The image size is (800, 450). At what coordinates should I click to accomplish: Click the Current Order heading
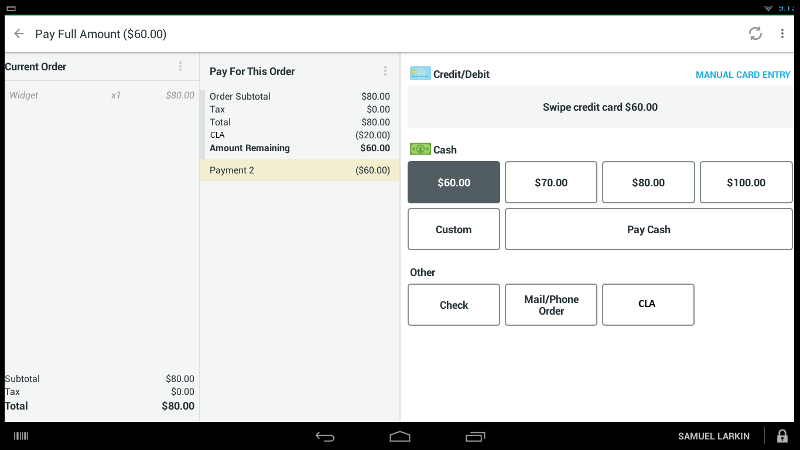pos(36,67)
